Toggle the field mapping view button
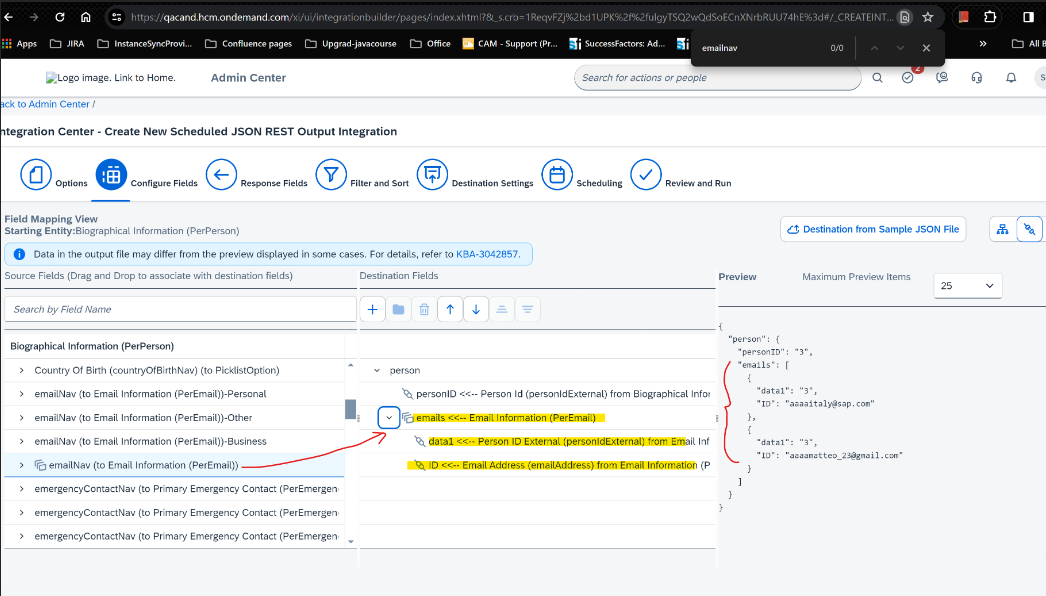 tap(1029, 230)
